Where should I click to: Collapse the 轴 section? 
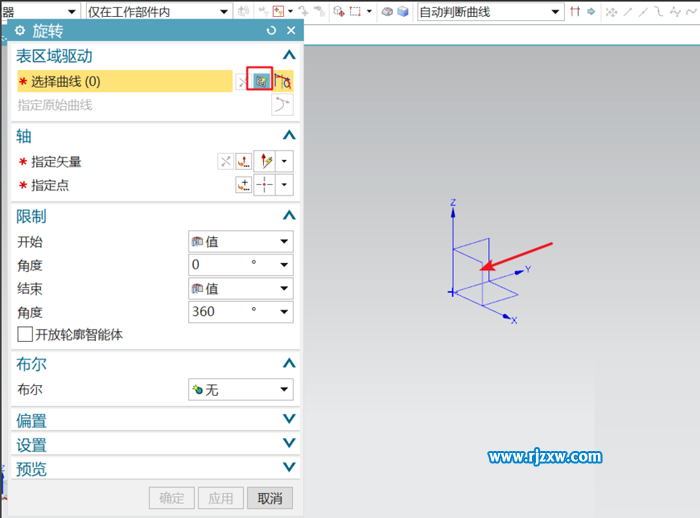(289, 135)
